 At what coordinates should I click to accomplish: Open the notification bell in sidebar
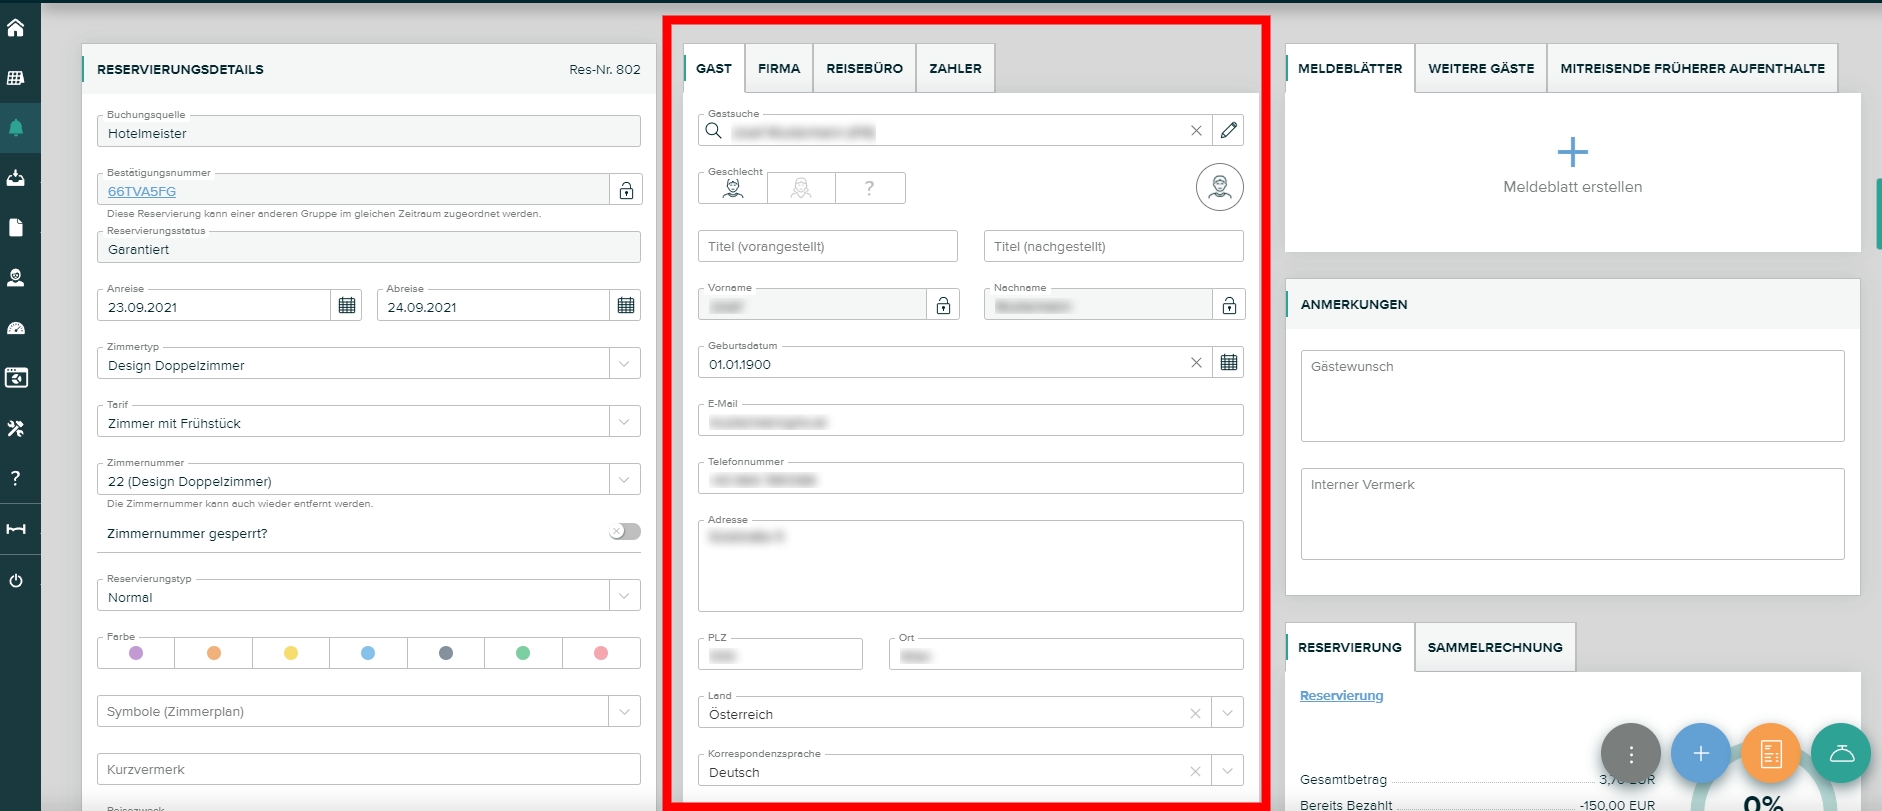(16, 128)
